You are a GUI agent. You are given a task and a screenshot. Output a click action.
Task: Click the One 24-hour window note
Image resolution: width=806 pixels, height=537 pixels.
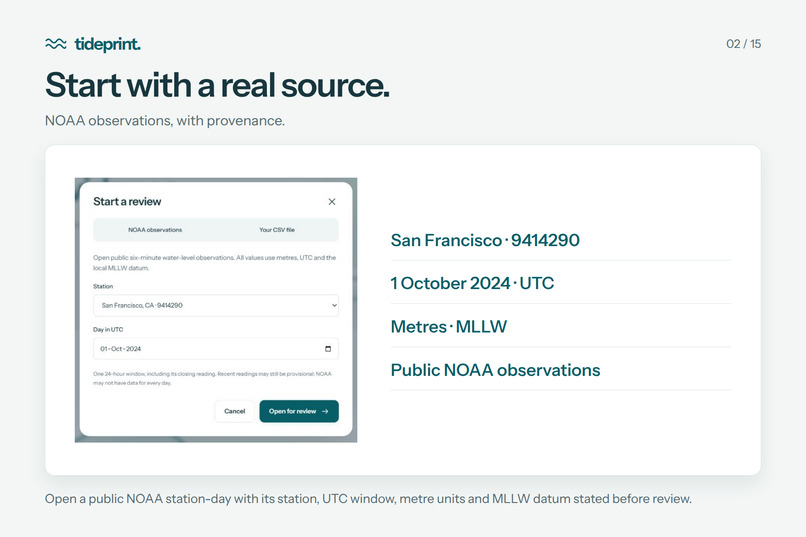pos(212,378)
